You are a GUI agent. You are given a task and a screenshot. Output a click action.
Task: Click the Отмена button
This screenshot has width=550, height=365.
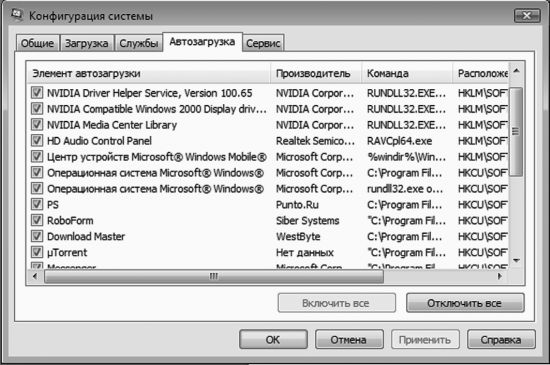(349, 339)
